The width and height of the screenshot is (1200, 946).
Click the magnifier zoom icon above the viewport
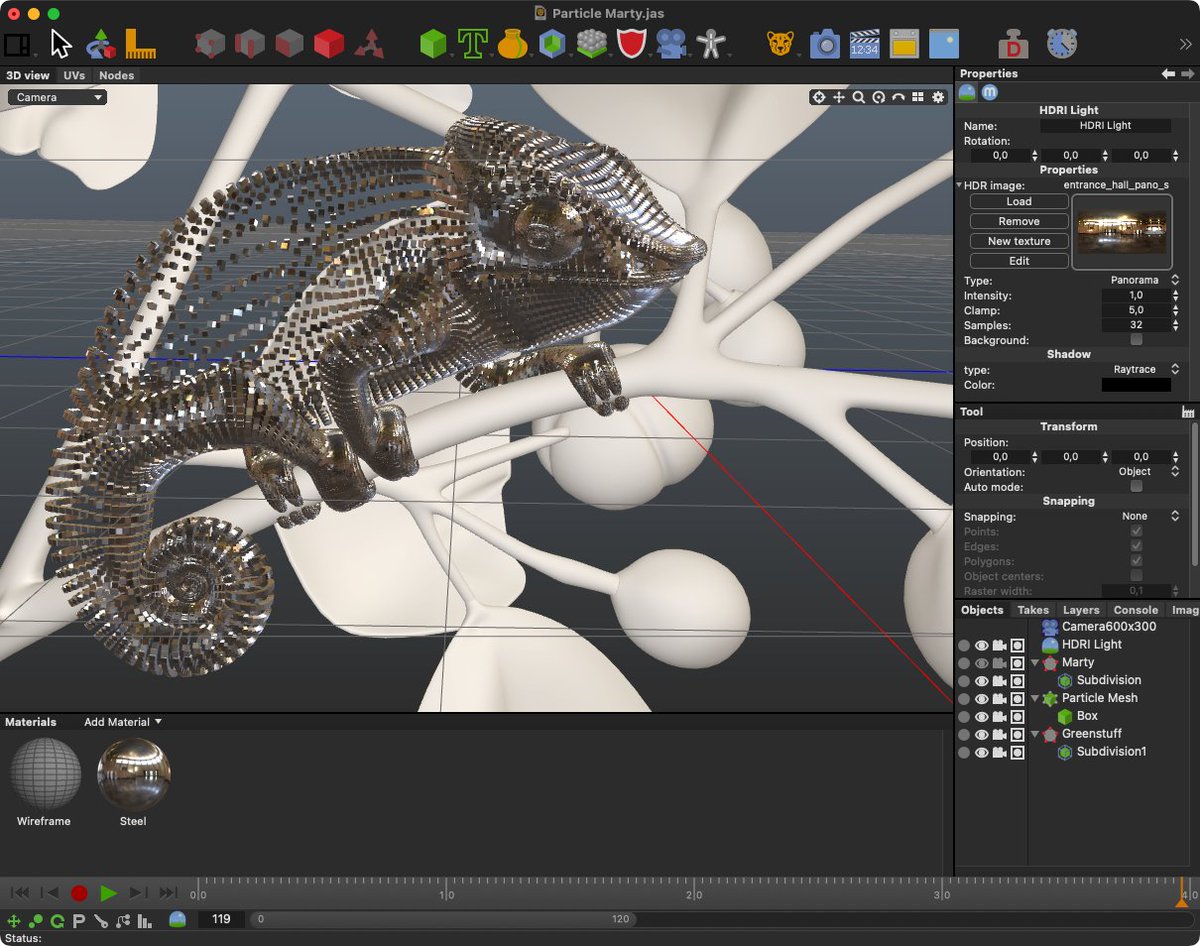click(859, 97)
